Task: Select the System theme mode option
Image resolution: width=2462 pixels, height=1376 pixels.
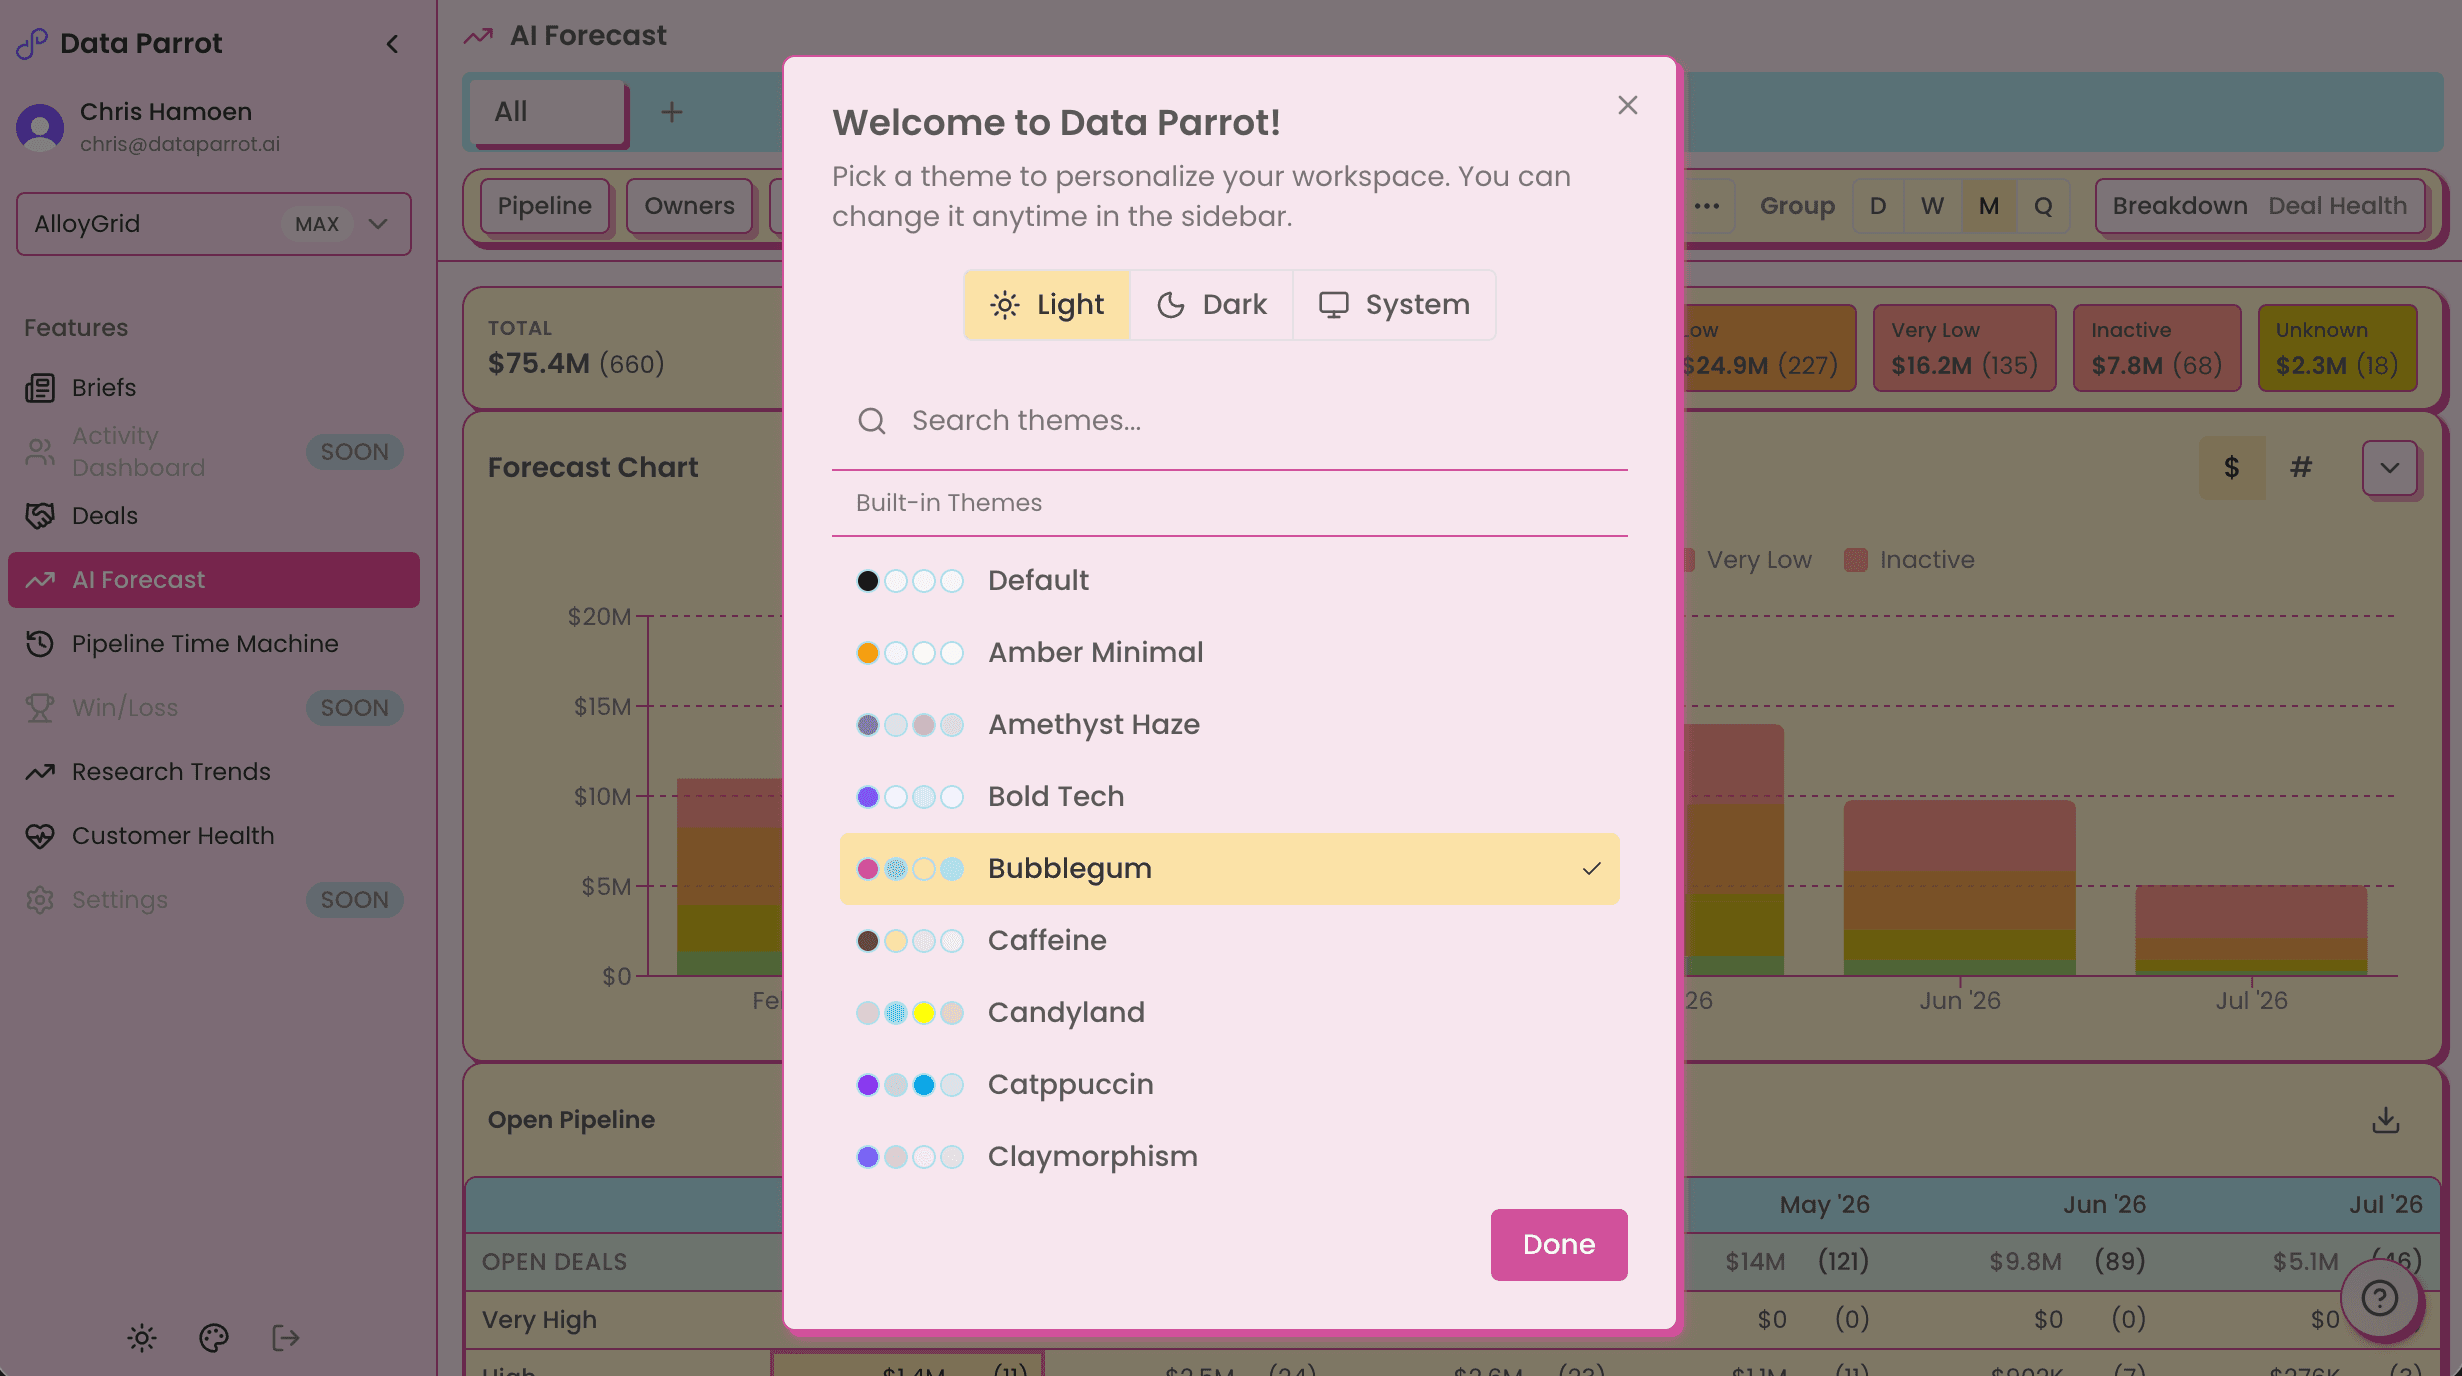Action: [1394, 305]
